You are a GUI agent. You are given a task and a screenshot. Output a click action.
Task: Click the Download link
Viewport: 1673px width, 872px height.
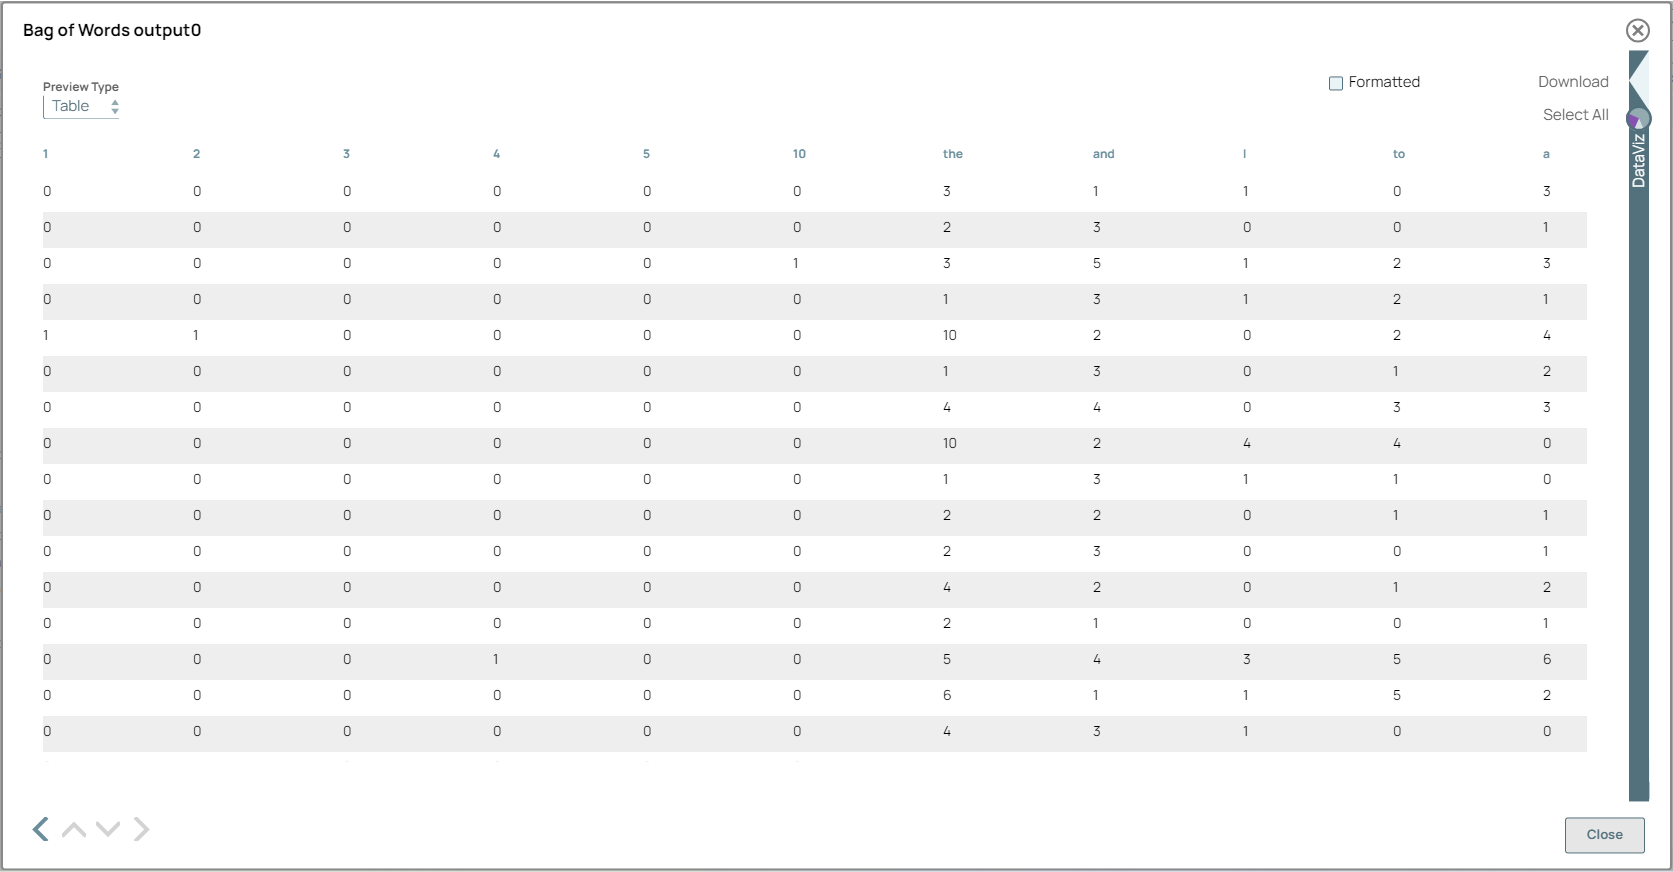[1573, 82]
